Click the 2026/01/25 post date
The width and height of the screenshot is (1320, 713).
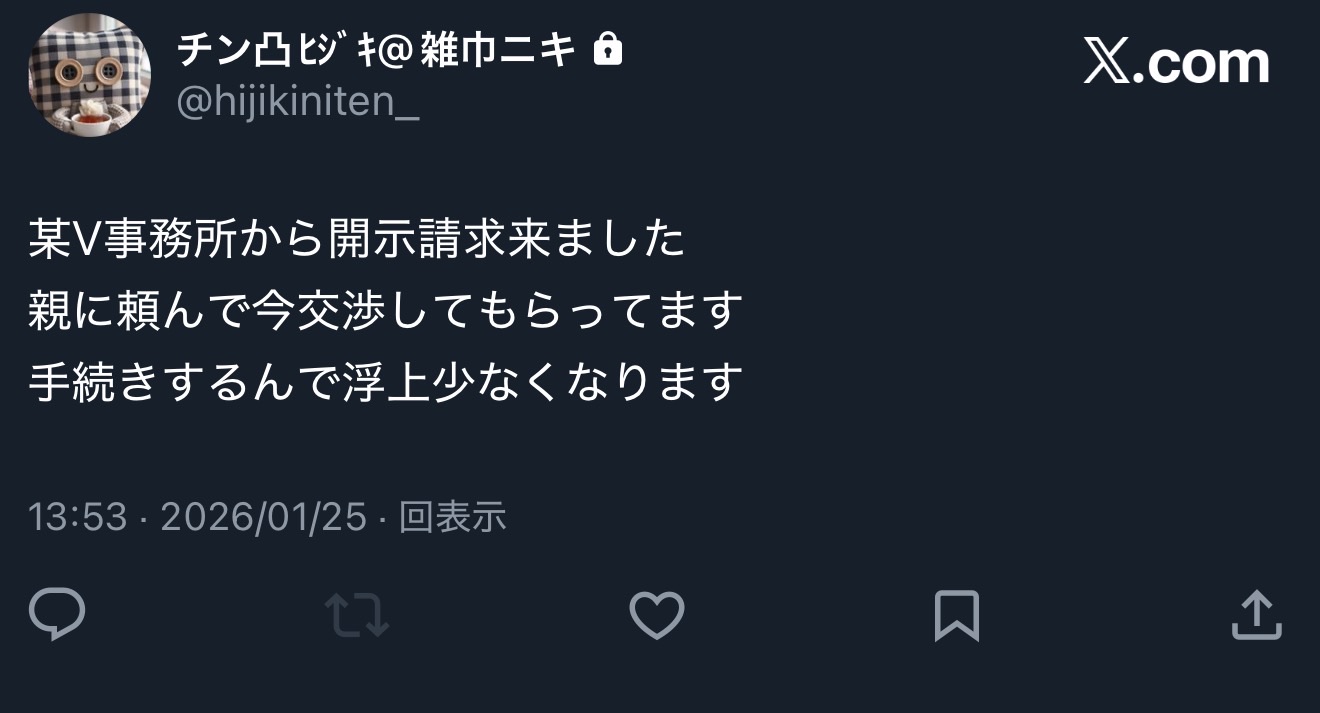(x=263, y=517)
